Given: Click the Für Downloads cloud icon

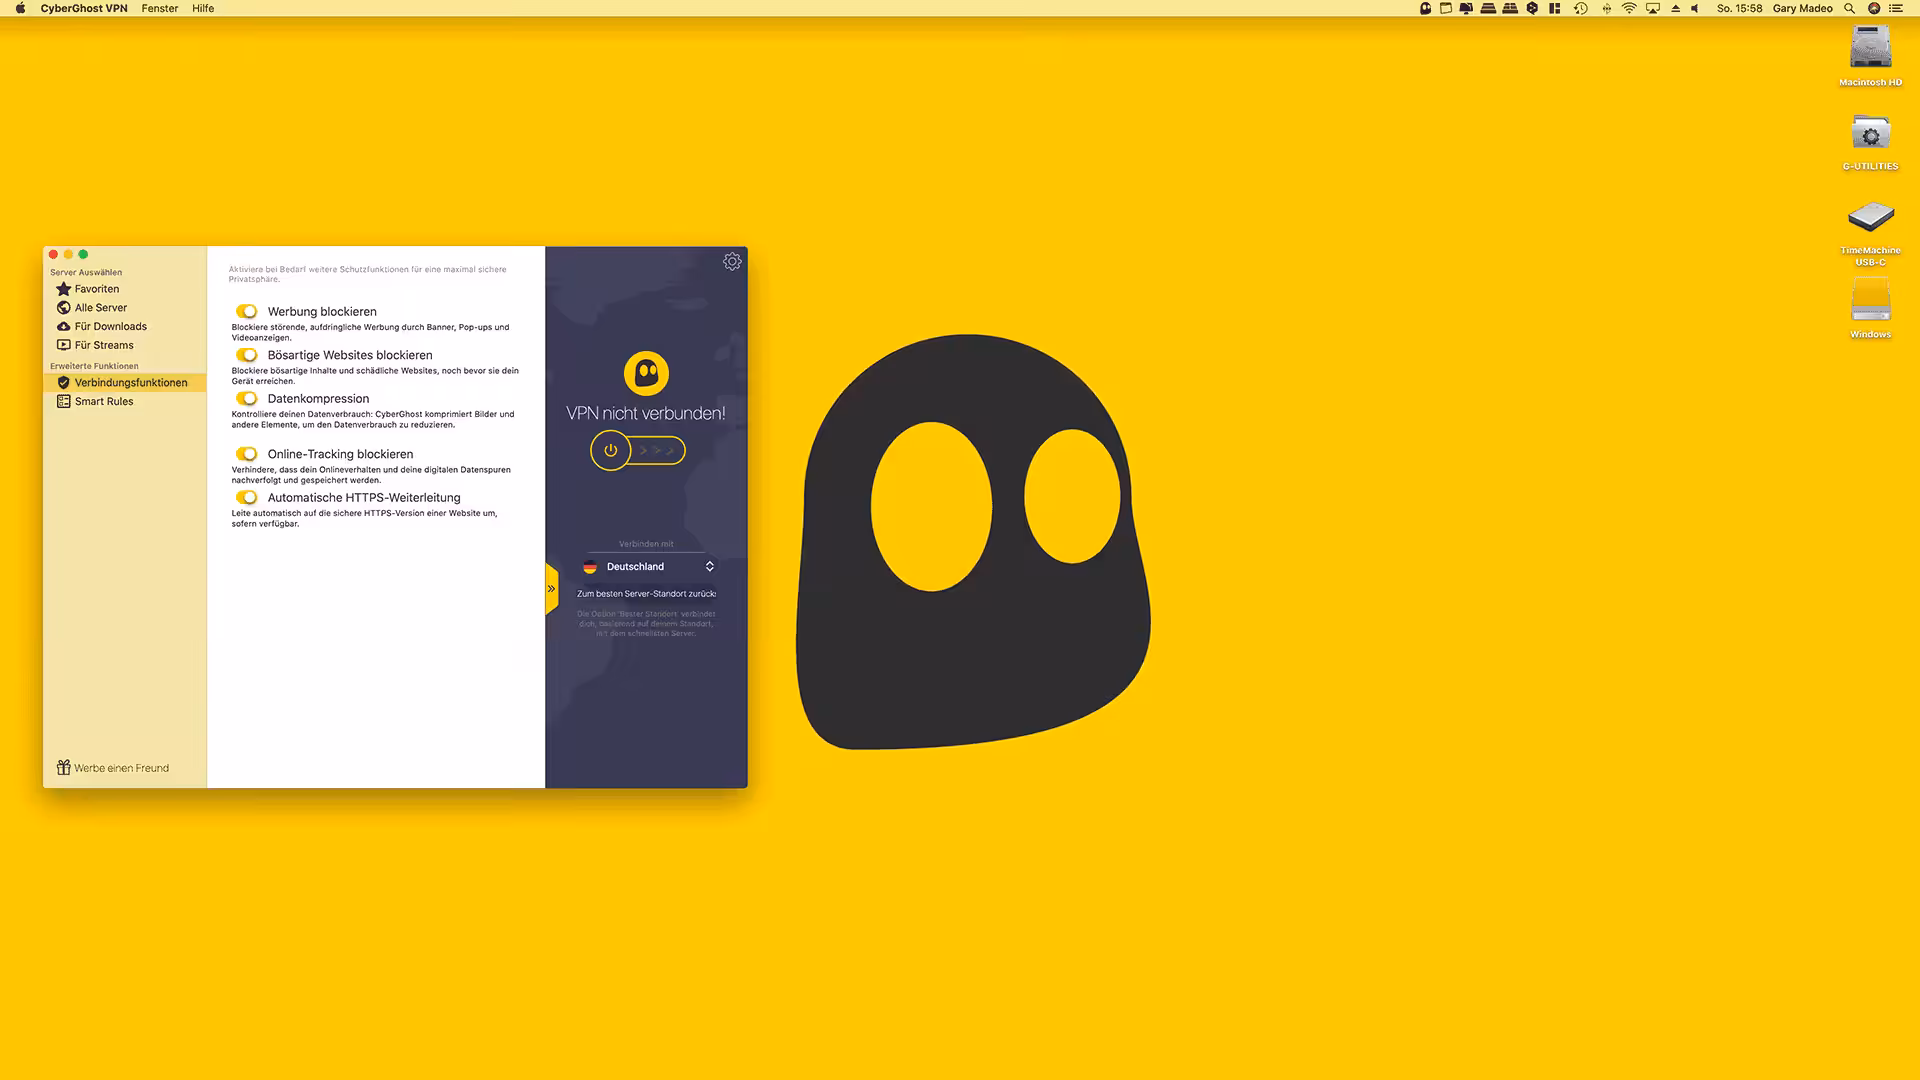Looking at the screenshot, I should pos(64,326).
